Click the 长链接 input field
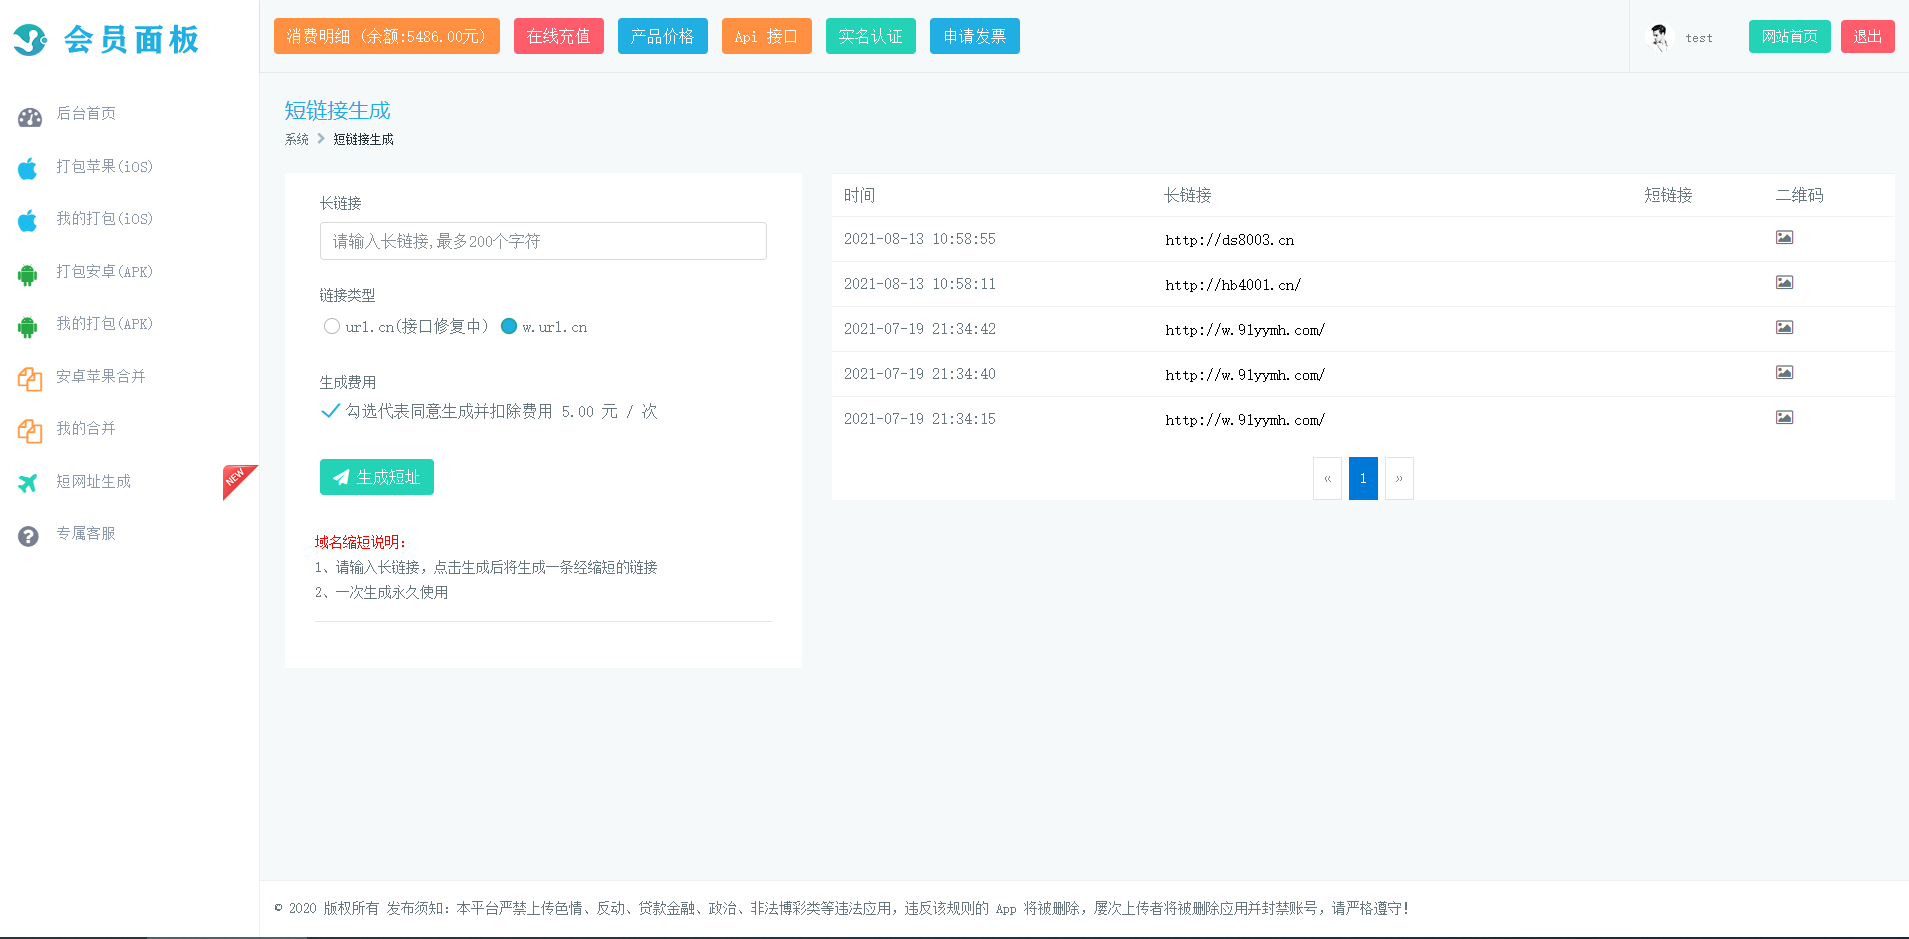1909x939 pixels. pos(543,241)
